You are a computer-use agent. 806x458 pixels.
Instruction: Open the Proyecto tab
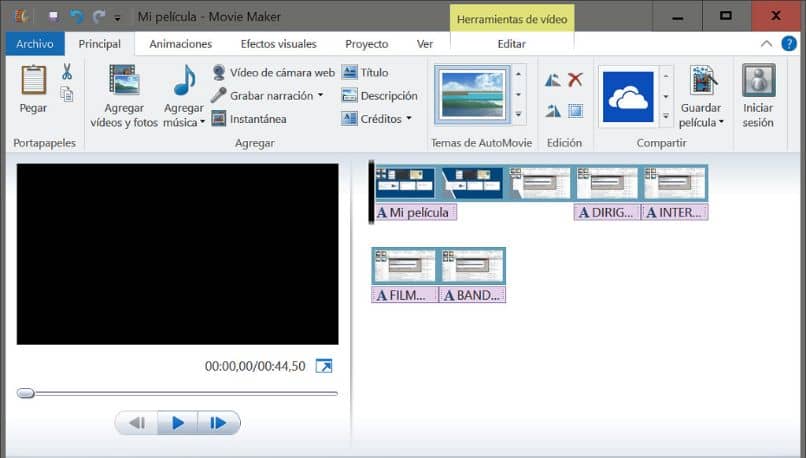[367, 44]
